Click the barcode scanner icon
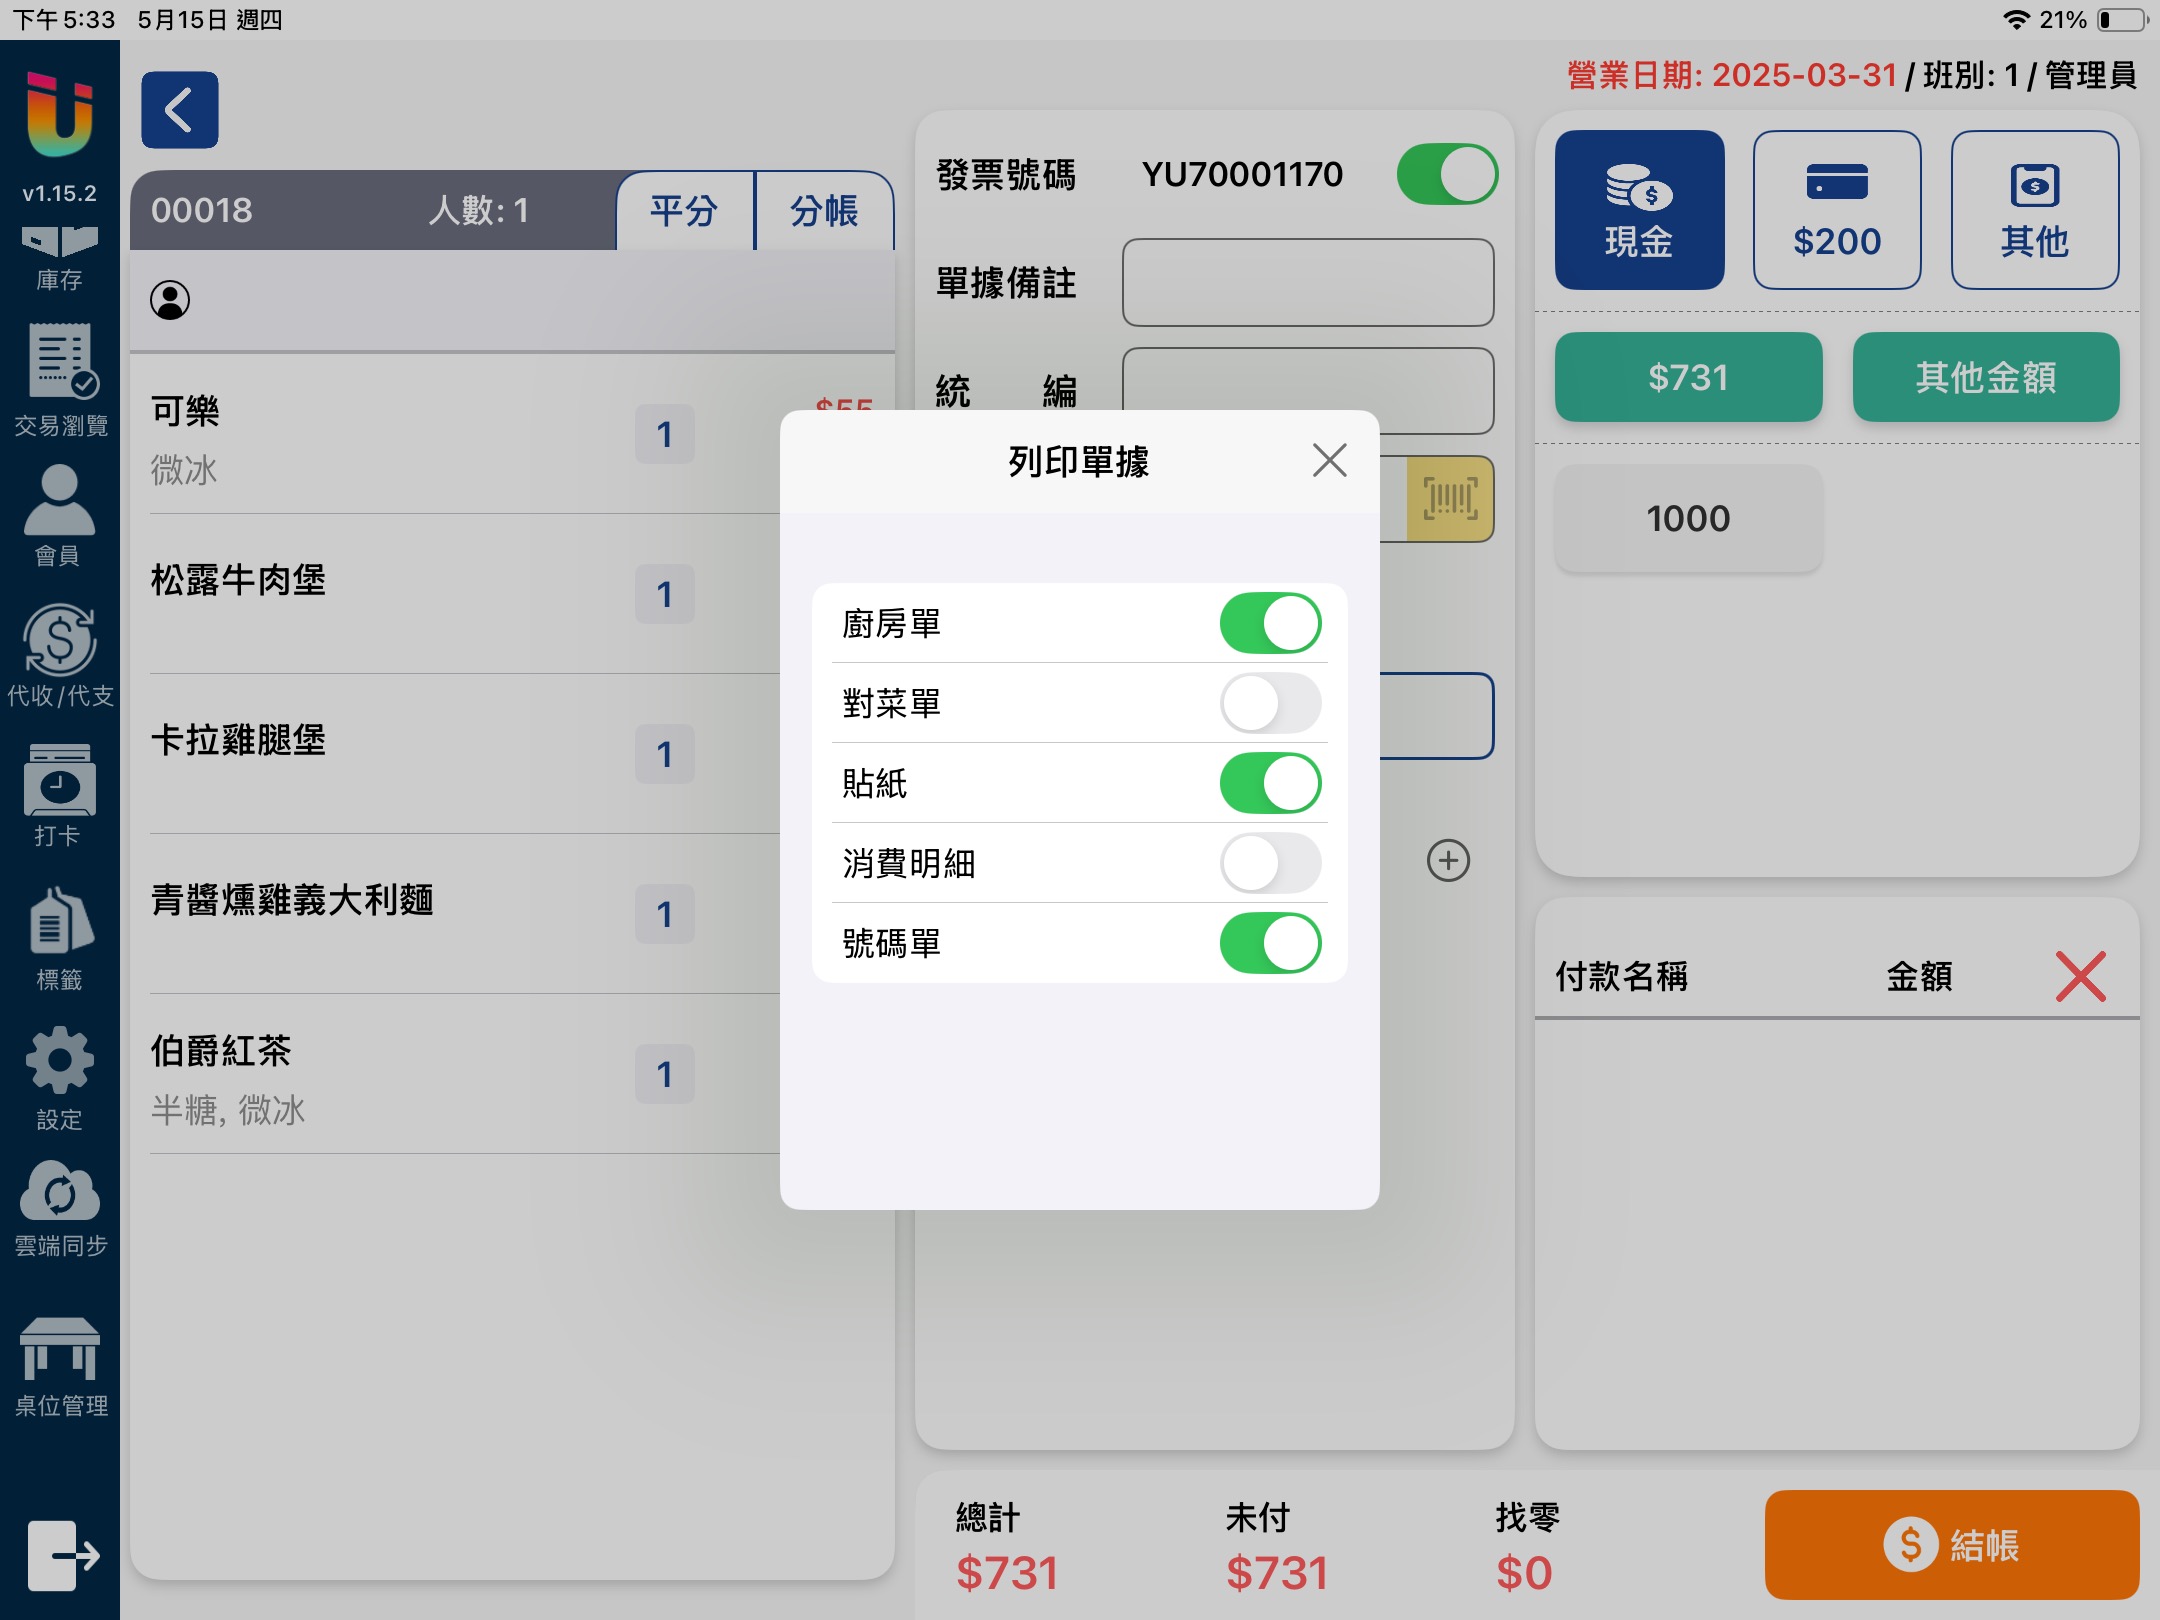Screen dimensions: 2160x1620 coord(1449,499)
